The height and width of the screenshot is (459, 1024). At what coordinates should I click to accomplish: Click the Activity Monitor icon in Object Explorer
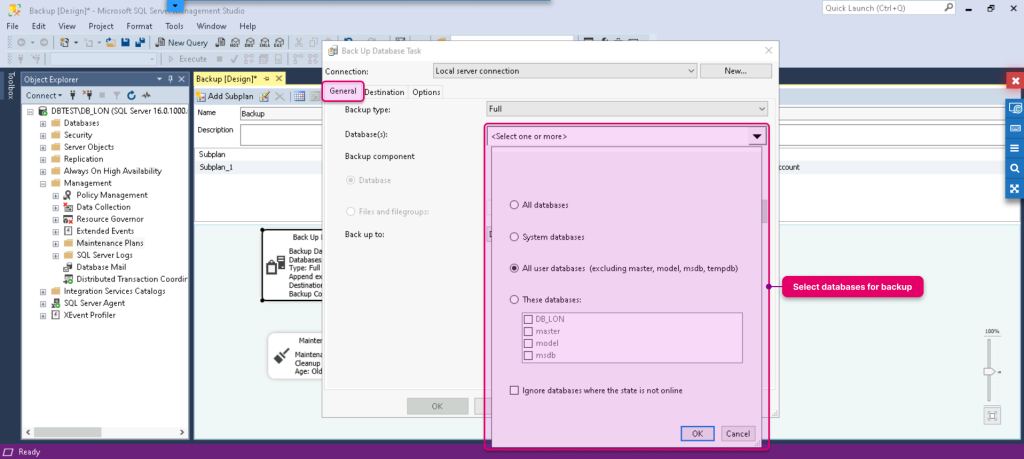click(145, 95)
